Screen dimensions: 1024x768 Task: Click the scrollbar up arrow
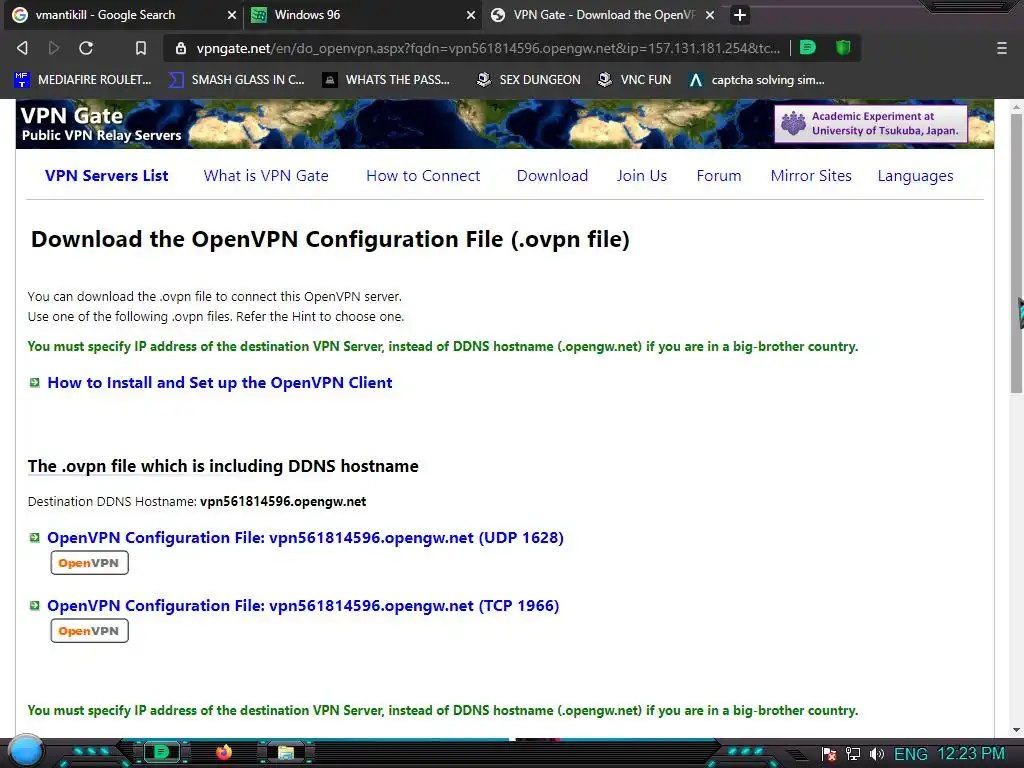1016,106
